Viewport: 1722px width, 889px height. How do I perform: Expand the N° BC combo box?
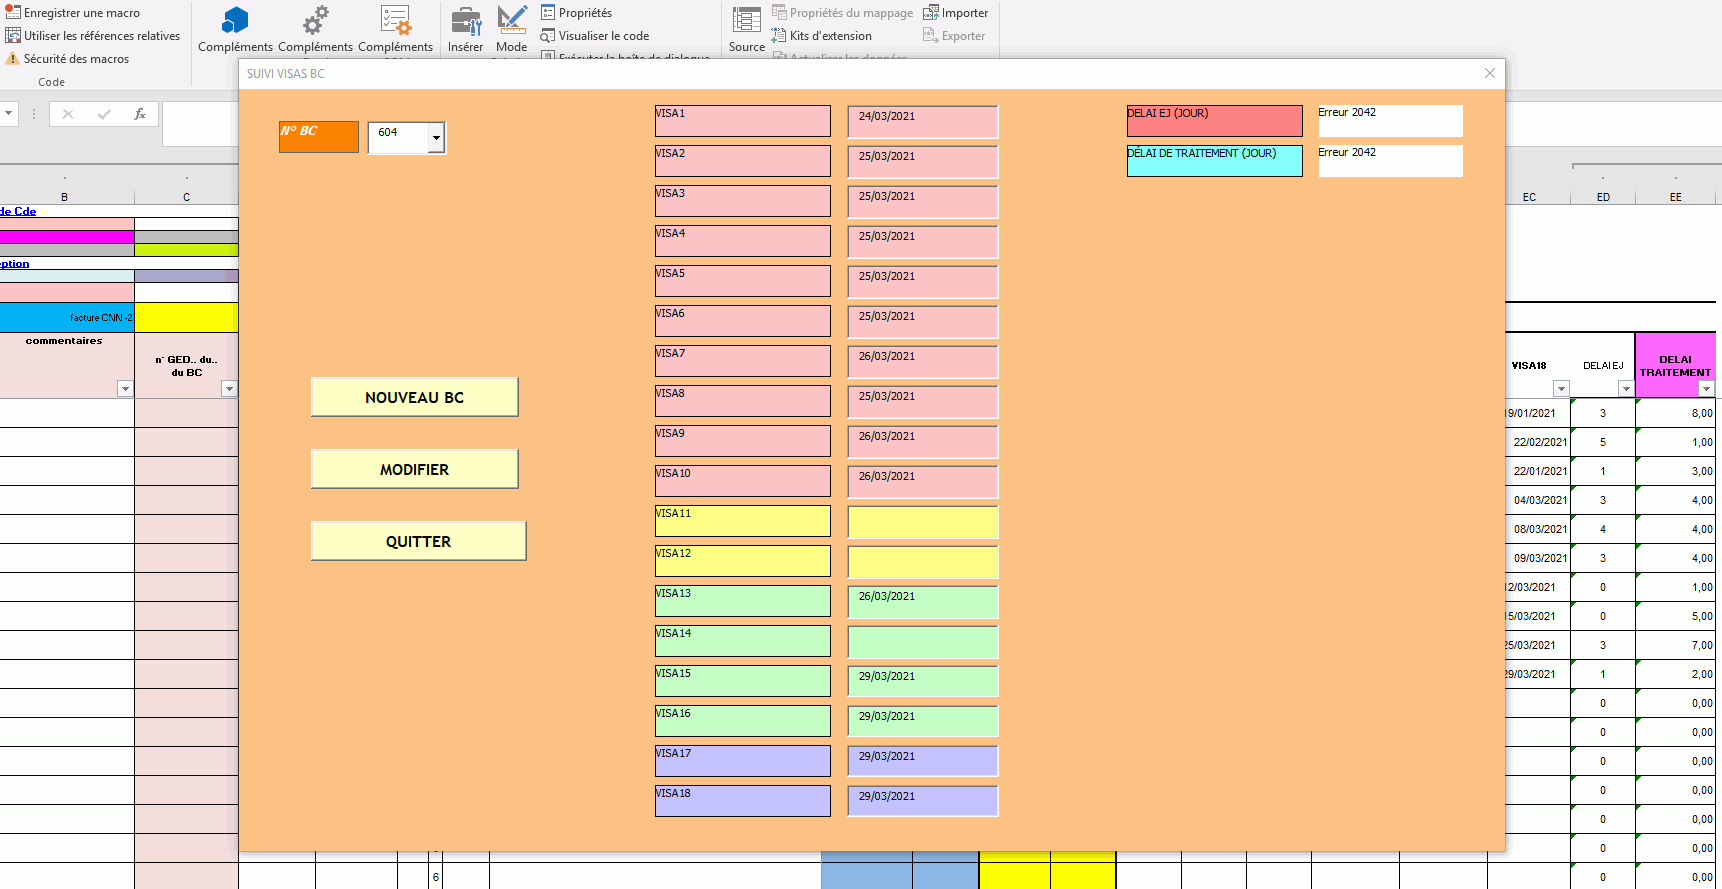point(436,138)
